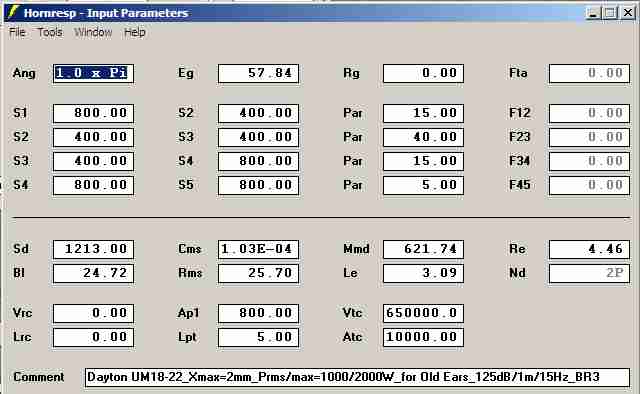Image resolution: width=640 pixels, height=394 pixels.
Task: Click the S4 field in the F34 row
Action: [x=258, y=161]
